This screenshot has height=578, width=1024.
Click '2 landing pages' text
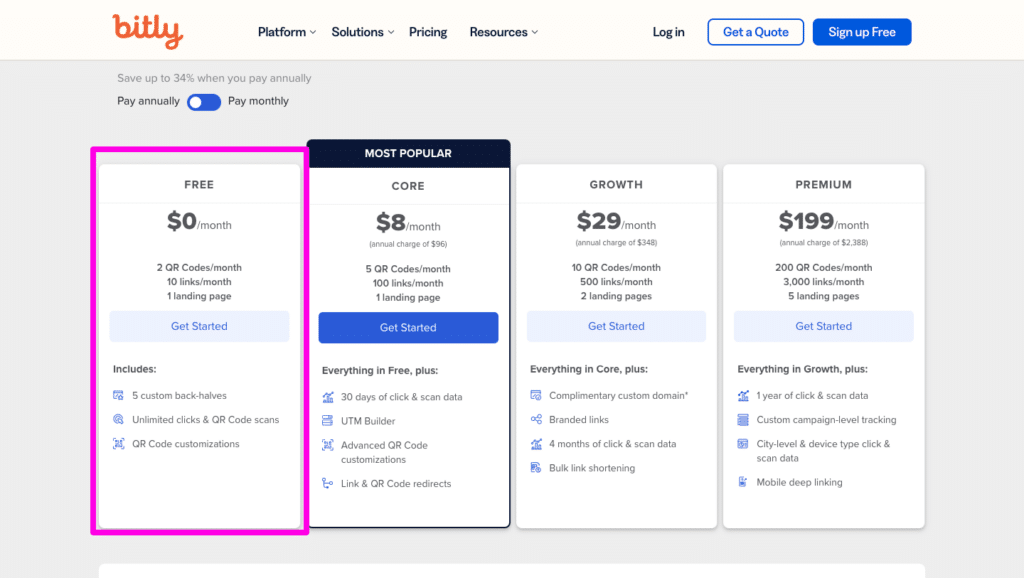[616, 297]
